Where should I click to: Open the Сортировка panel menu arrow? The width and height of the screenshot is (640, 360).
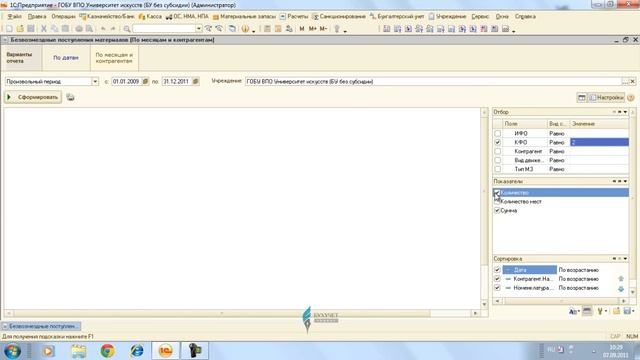[625, 259]
